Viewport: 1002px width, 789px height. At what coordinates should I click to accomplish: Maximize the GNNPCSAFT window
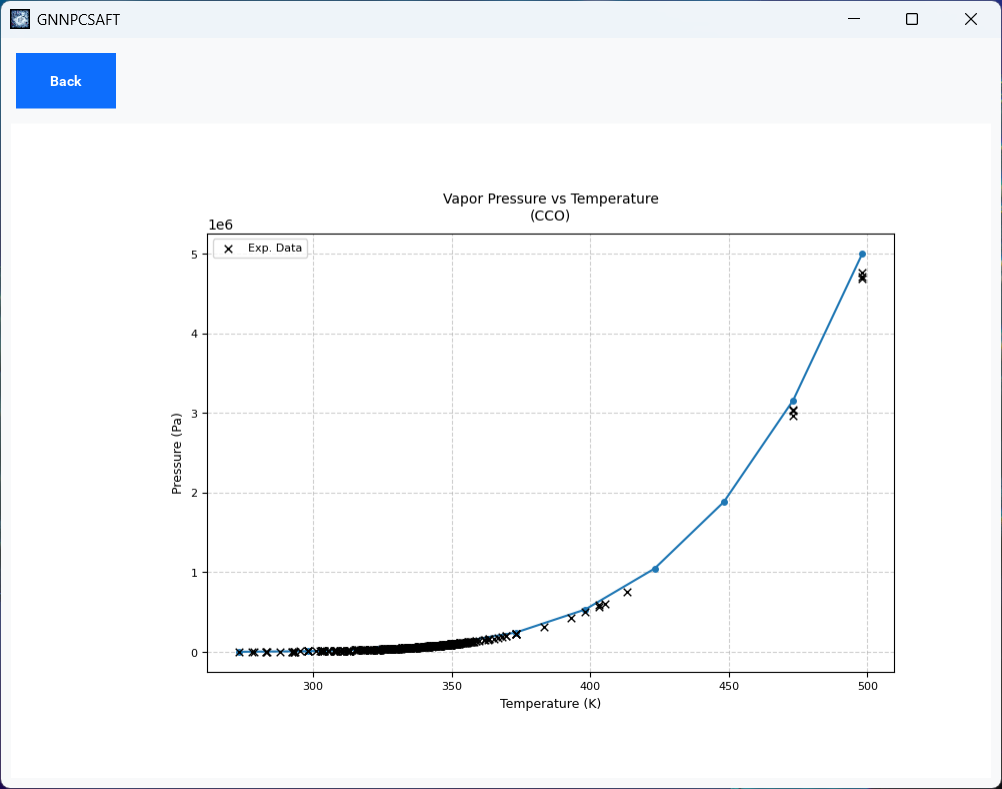pyautogui.click(x=912, y=19)
